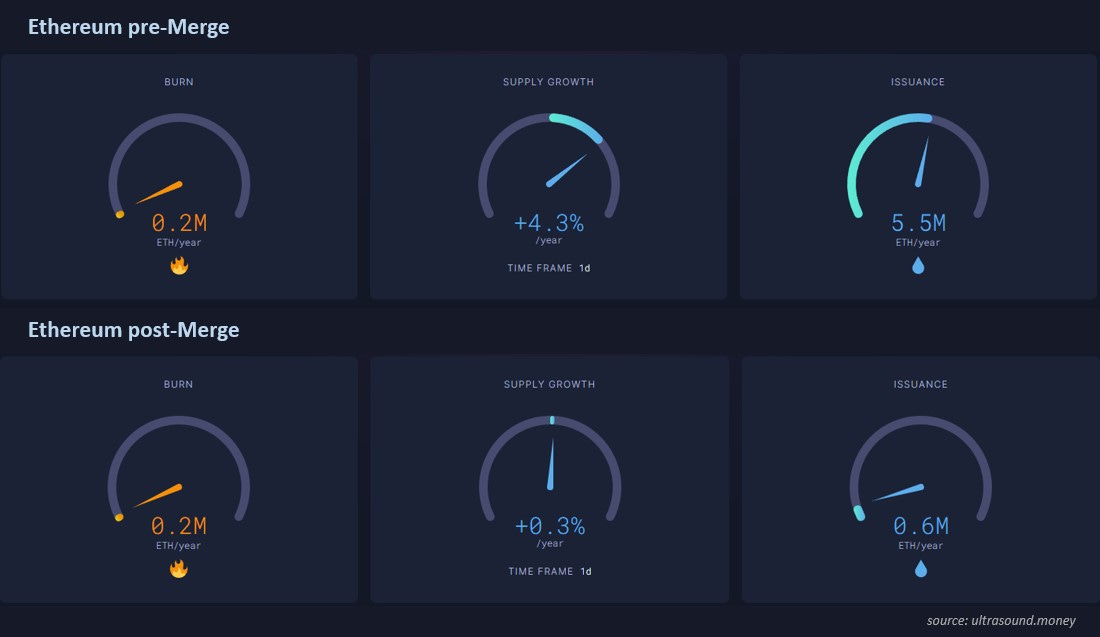Click the SUPPLY GROWTH label in post-Merge row

[549, 384]
